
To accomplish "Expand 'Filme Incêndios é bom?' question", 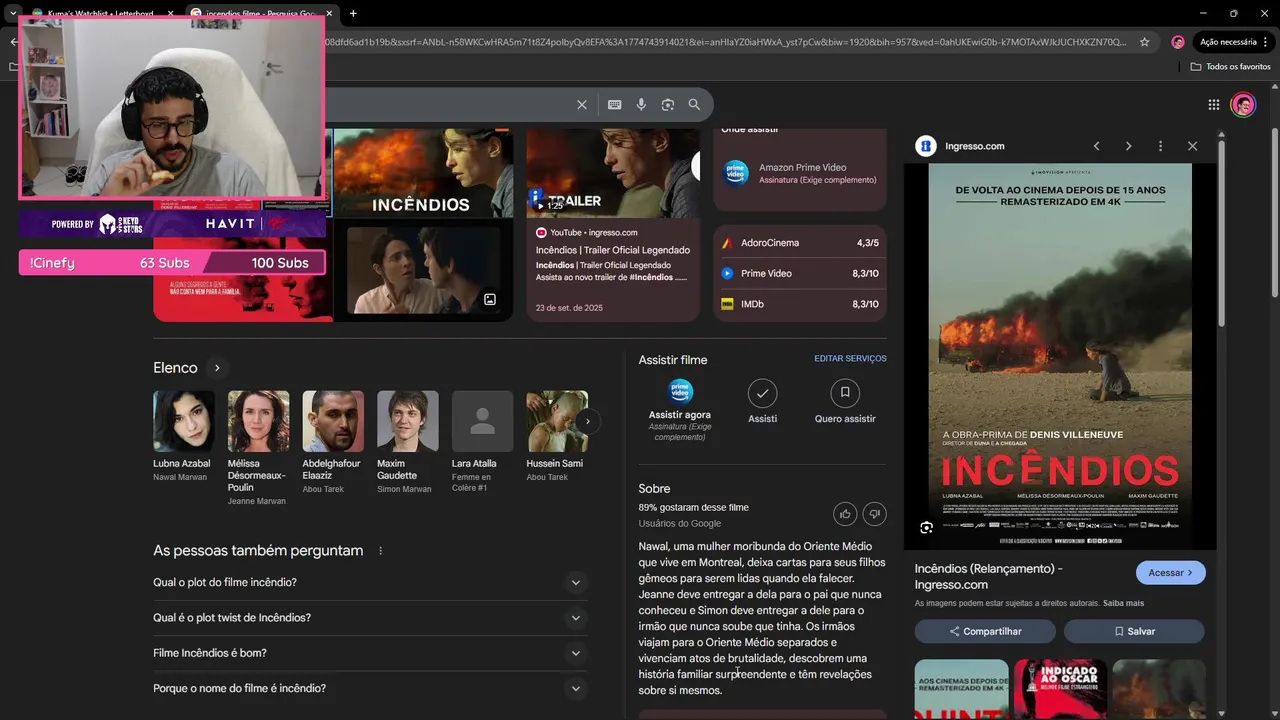I will point(370,653).
